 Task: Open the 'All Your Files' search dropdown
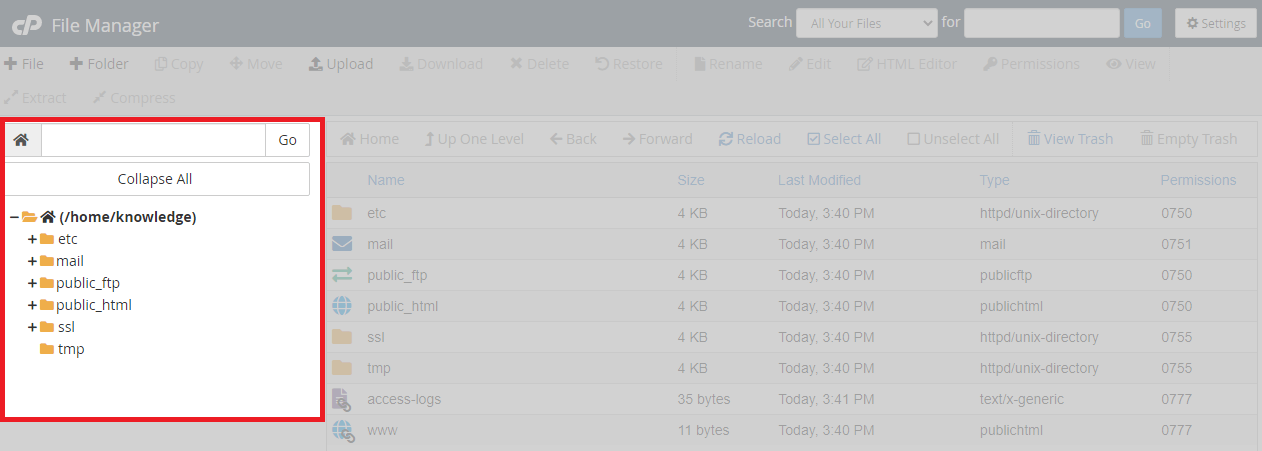(x=867, y=23)
